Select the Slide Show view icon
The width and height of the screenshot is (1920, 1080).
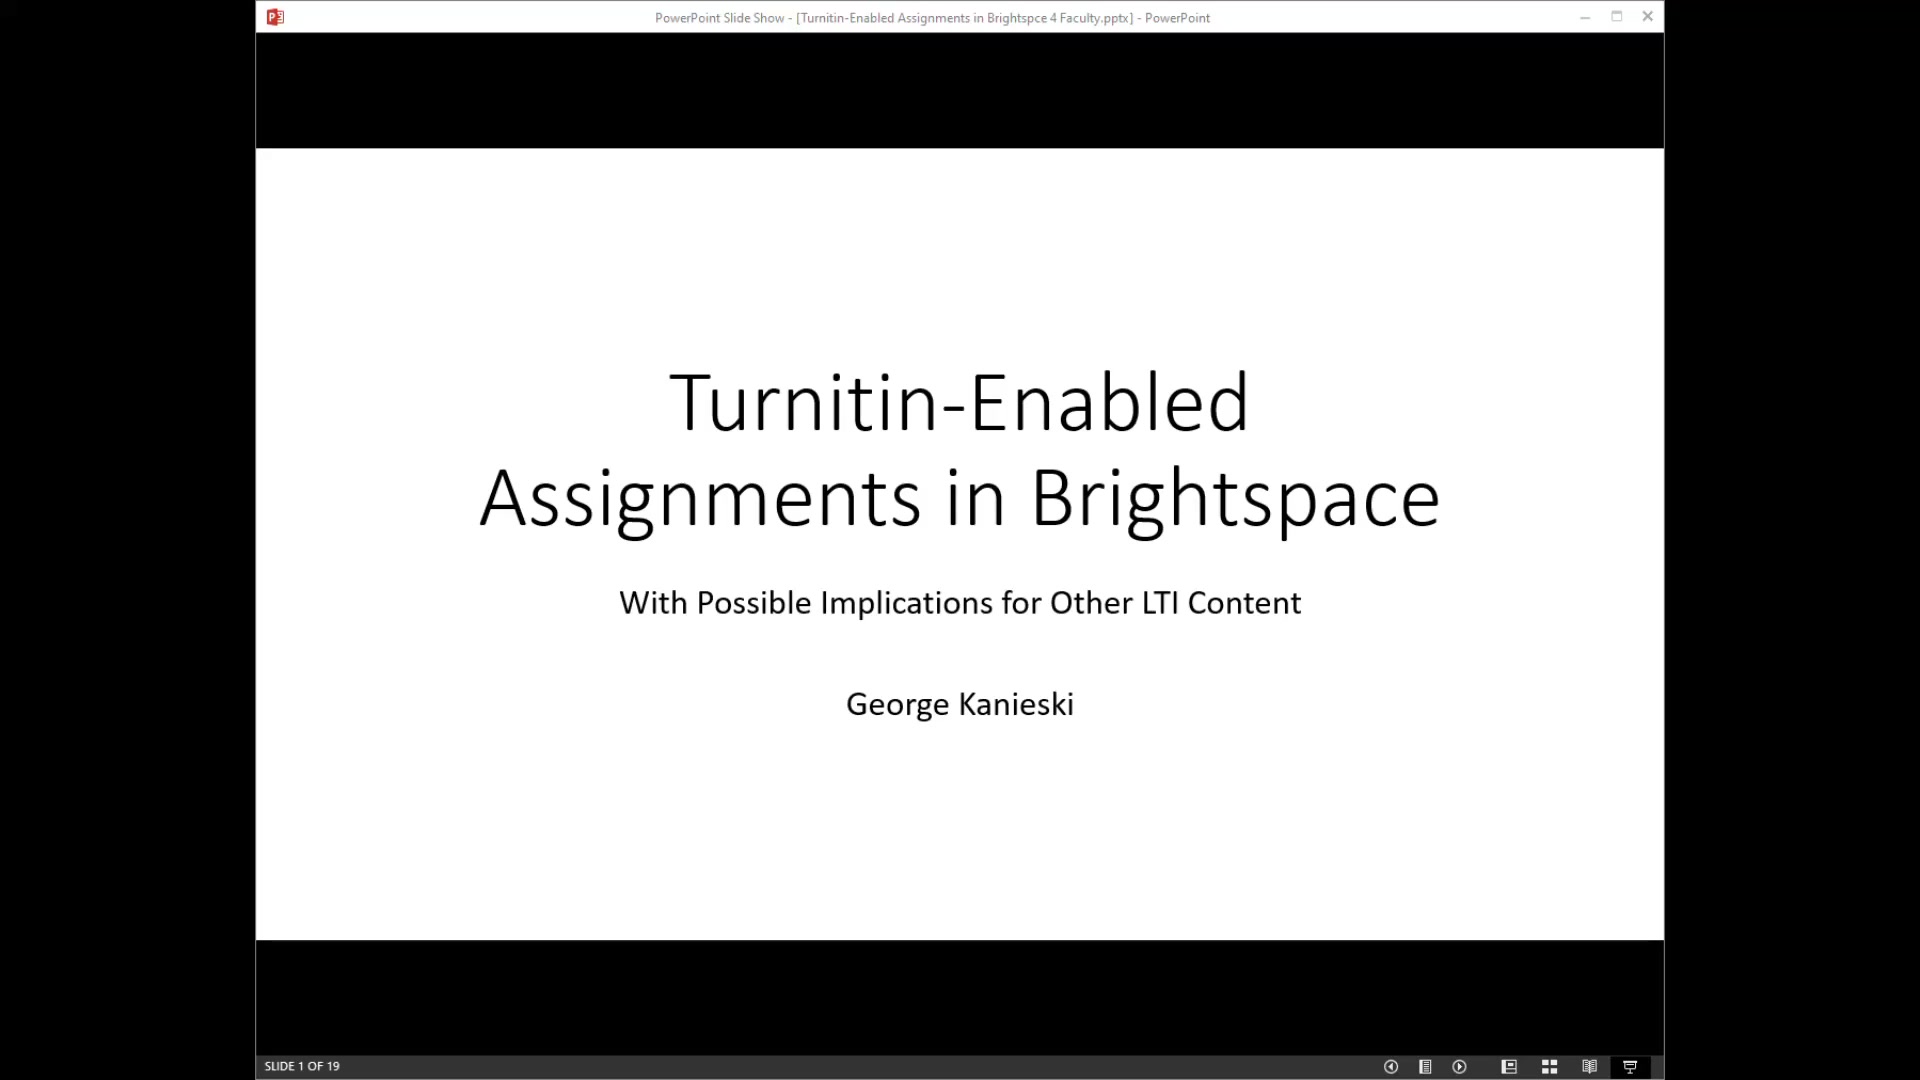pos(1630,1067)
